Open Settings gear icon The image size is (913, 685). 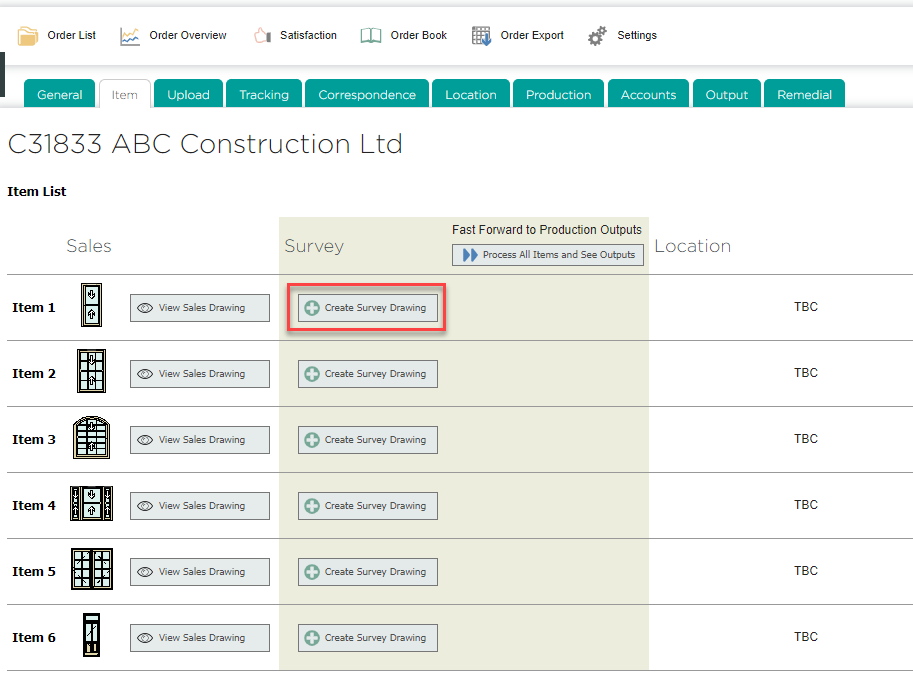pos(598,36)
